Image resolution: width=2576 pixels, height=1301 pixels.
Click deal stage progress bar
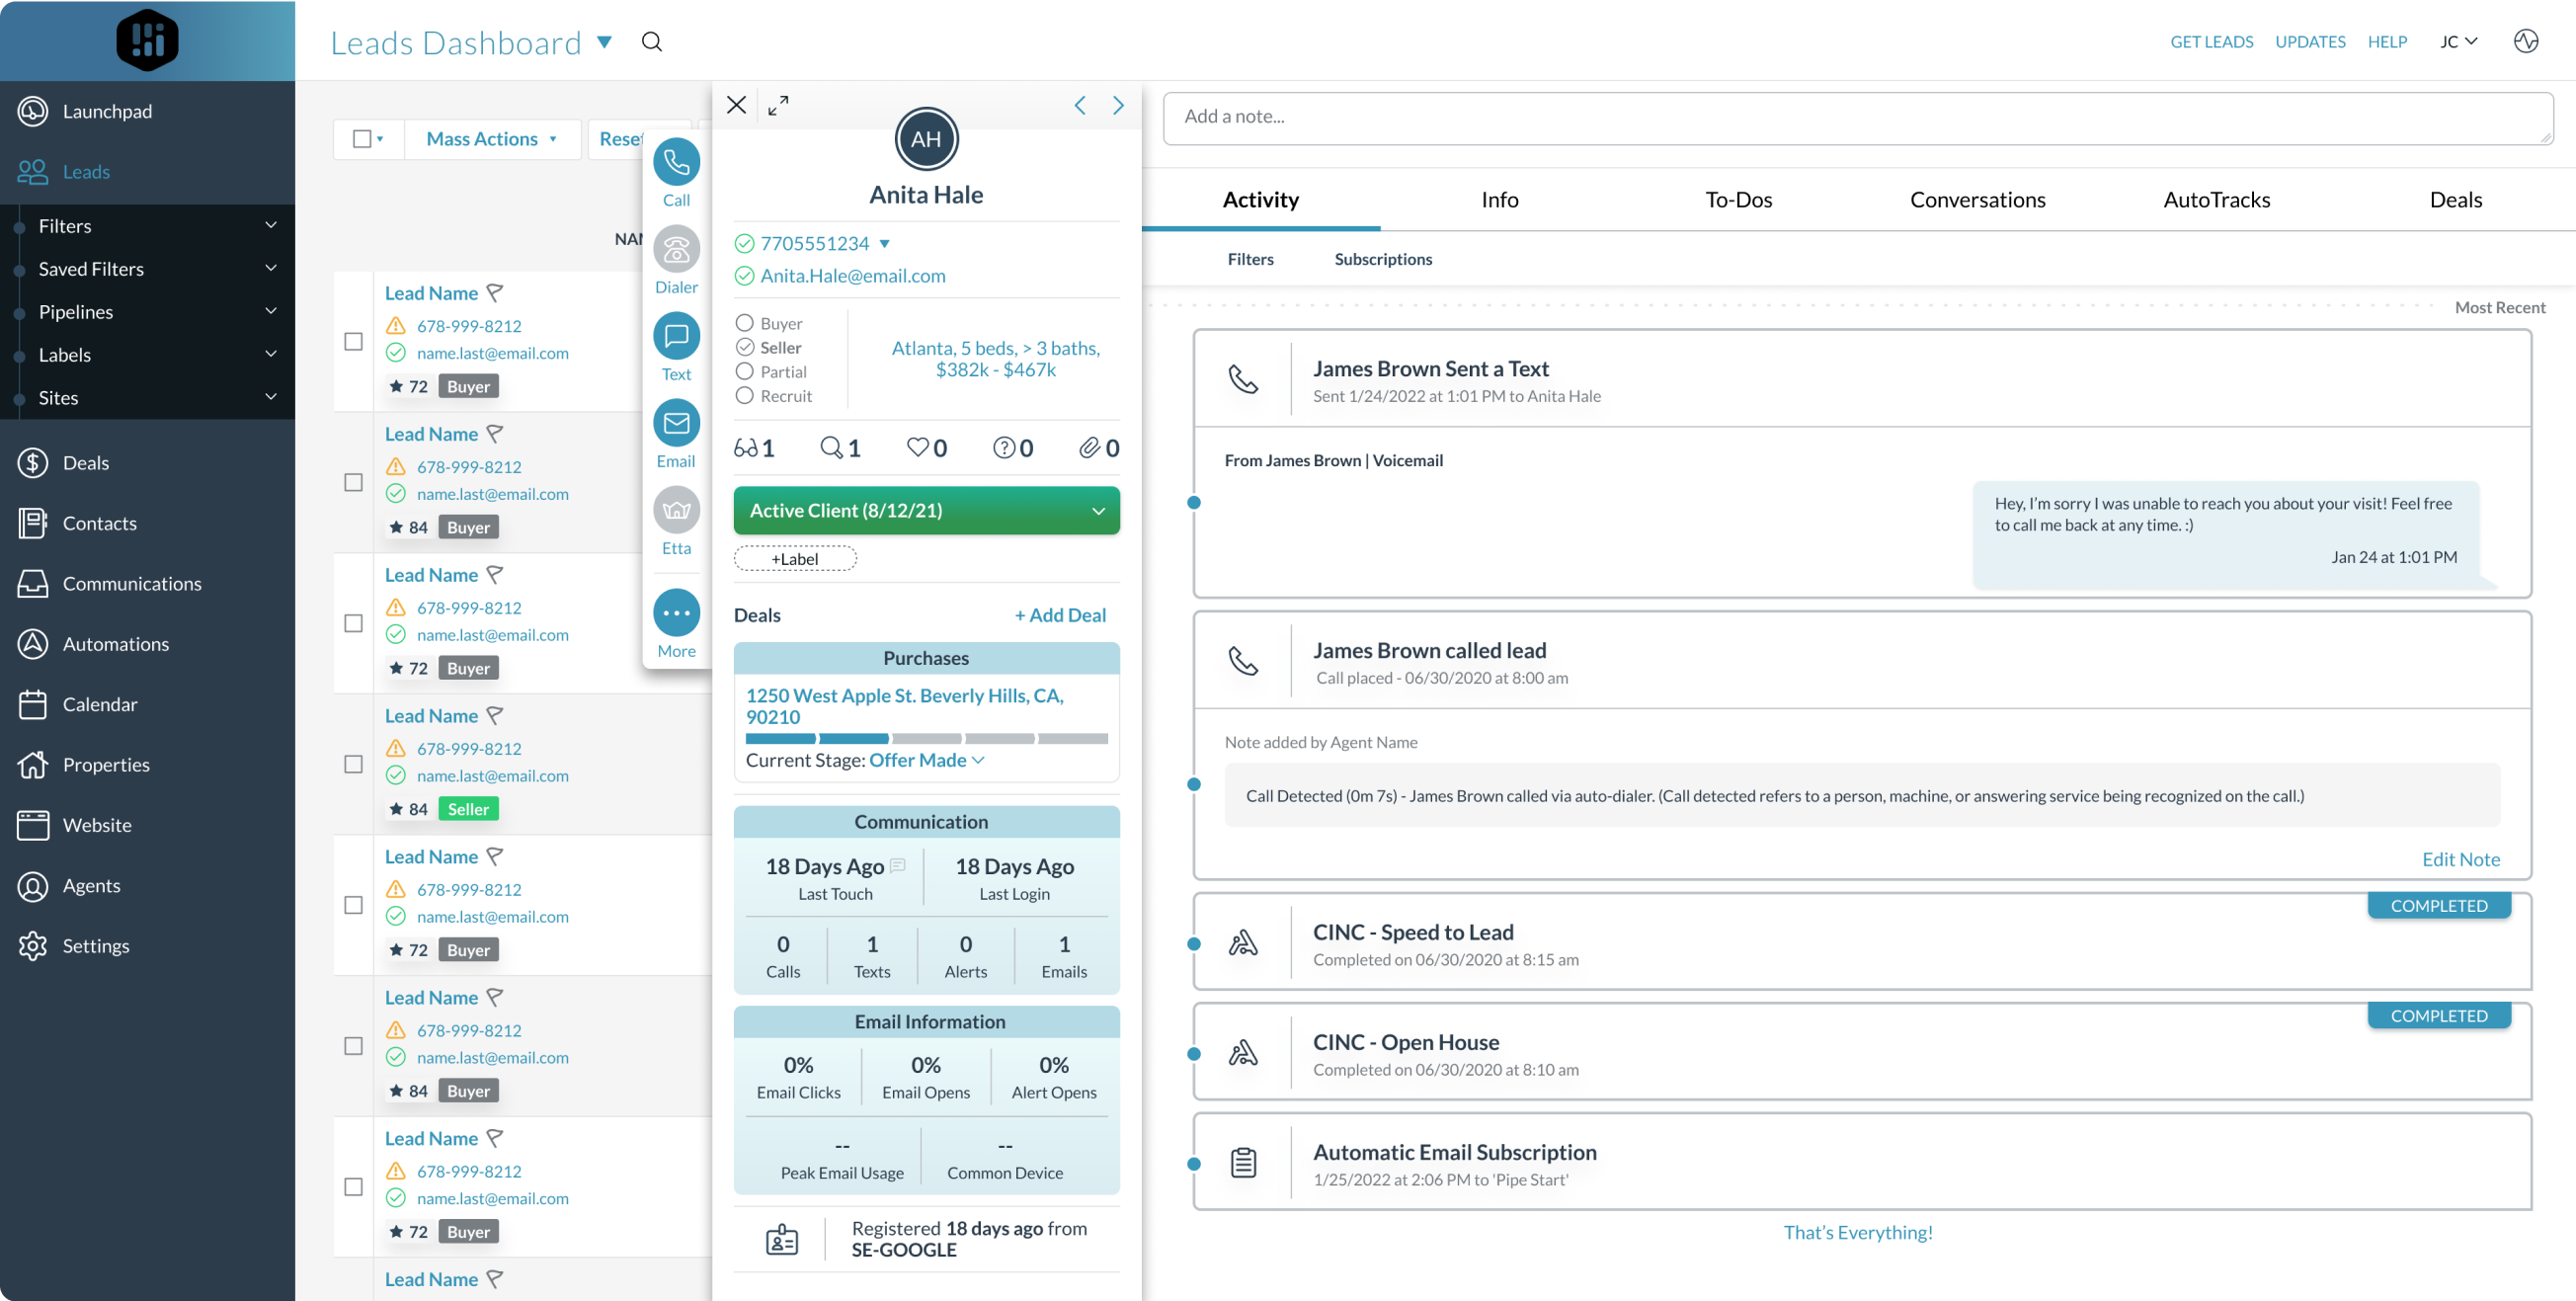[x=926, y=739]
